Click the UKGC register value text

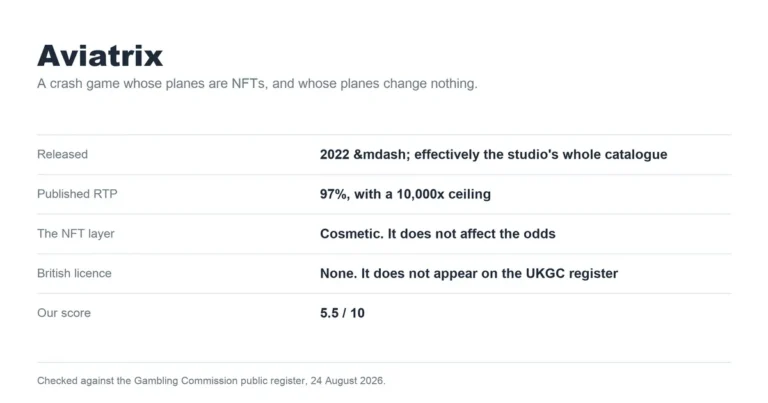coord(469,273)
